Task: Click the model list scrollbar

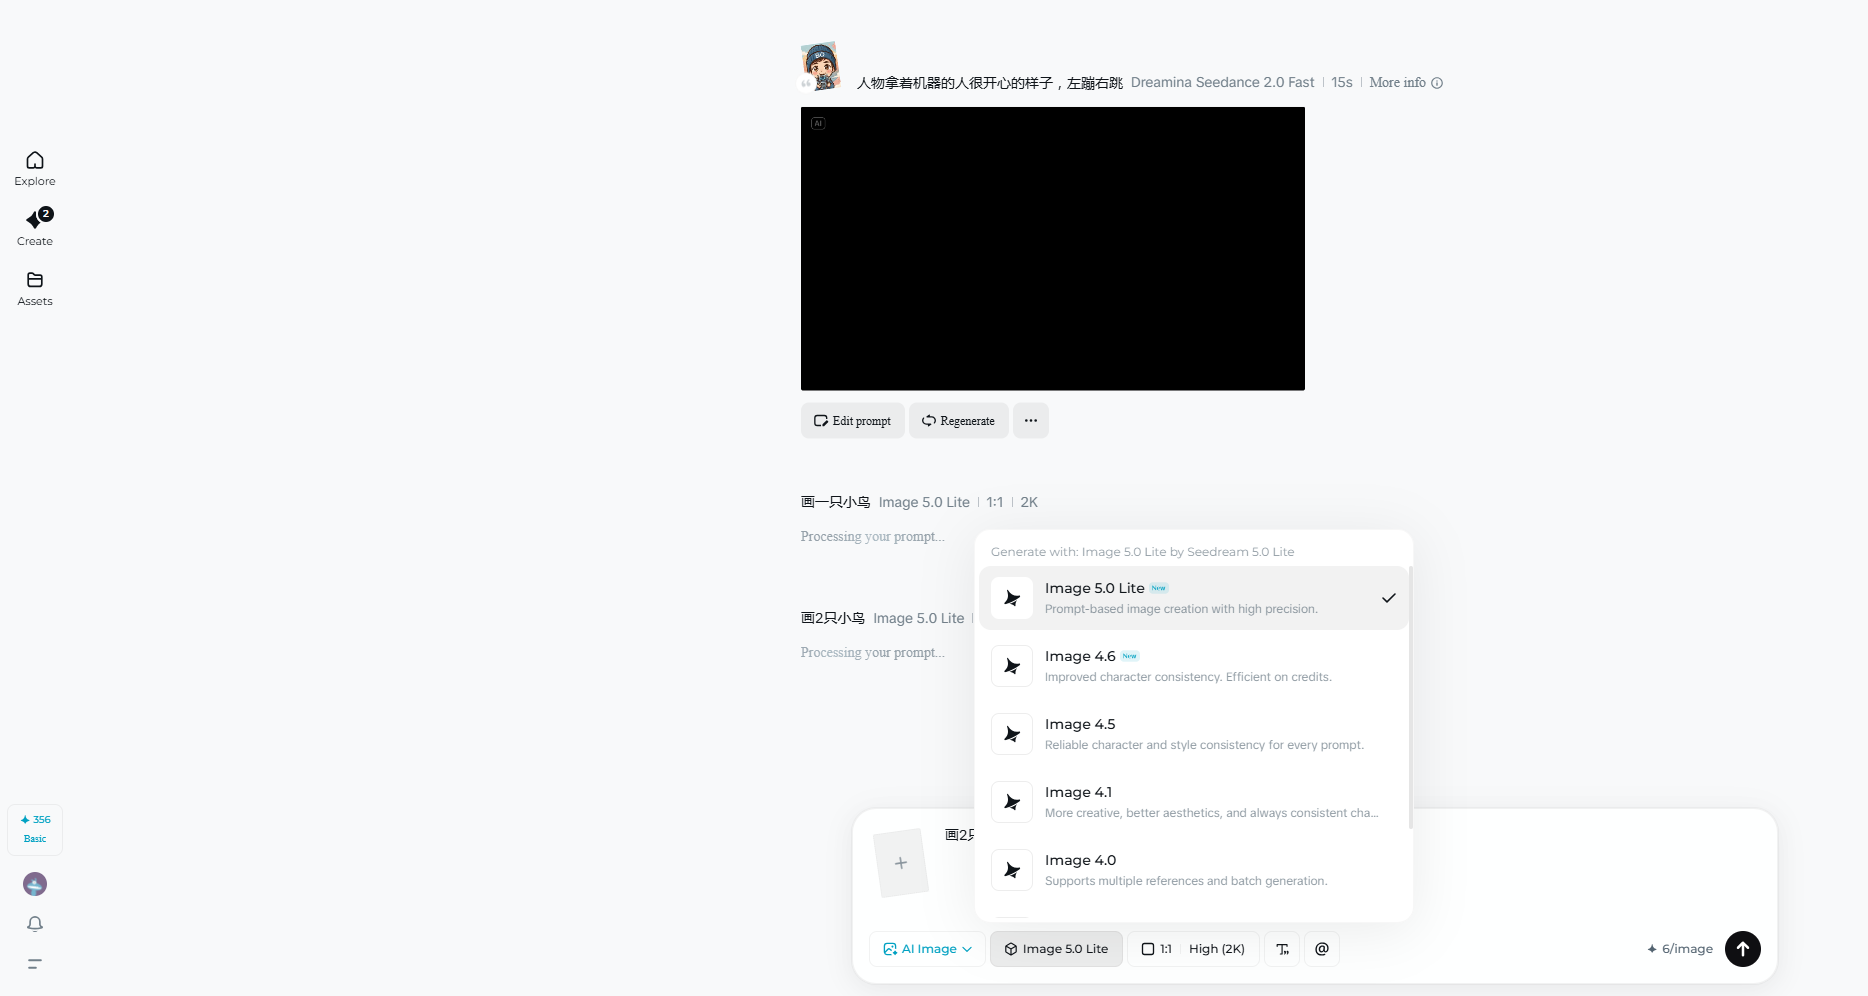Action: (x=1410, y=698)
